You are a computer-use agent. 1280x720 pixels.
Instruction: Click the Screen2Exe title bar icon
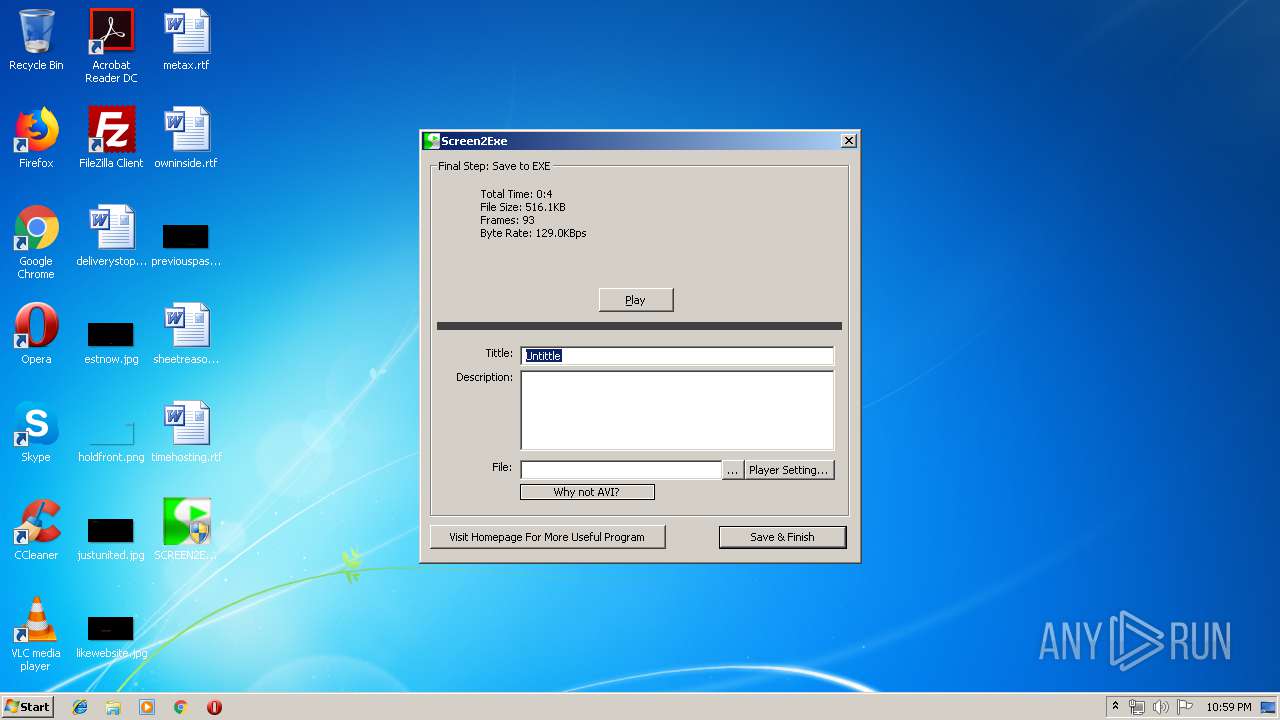(431, 141)
